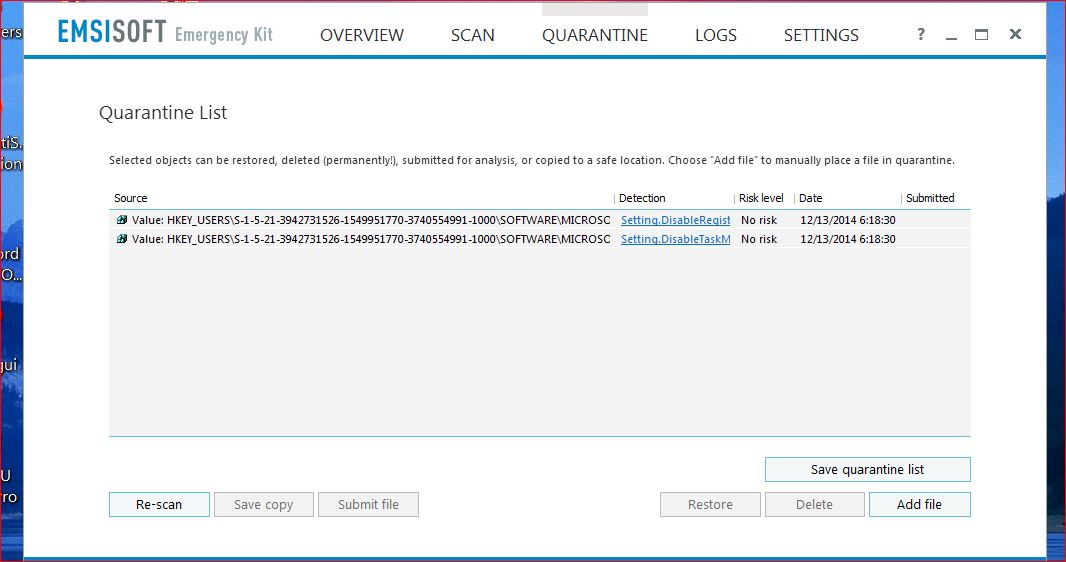This screenshot has width=1066, height=562.
Task: Sort by the Source column header
Action: [131, 198]
